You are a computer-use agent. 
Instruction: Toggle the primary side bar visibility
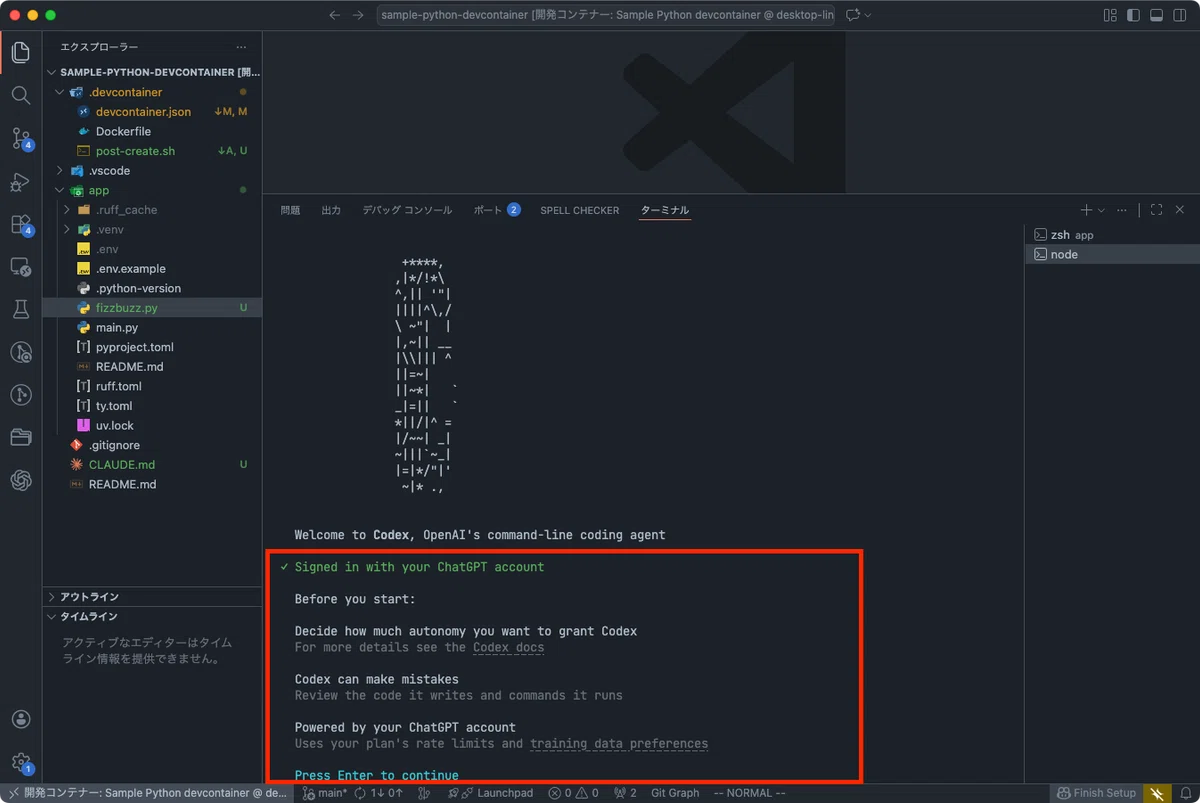pos(1133,15)
